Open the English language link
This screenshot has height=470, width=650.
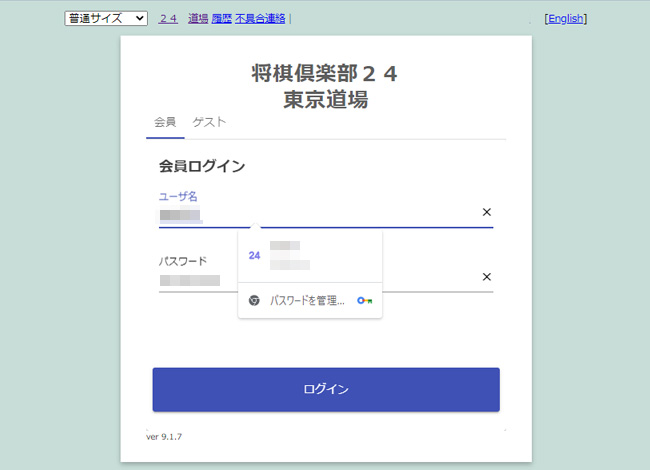click(x=565, y=18)
